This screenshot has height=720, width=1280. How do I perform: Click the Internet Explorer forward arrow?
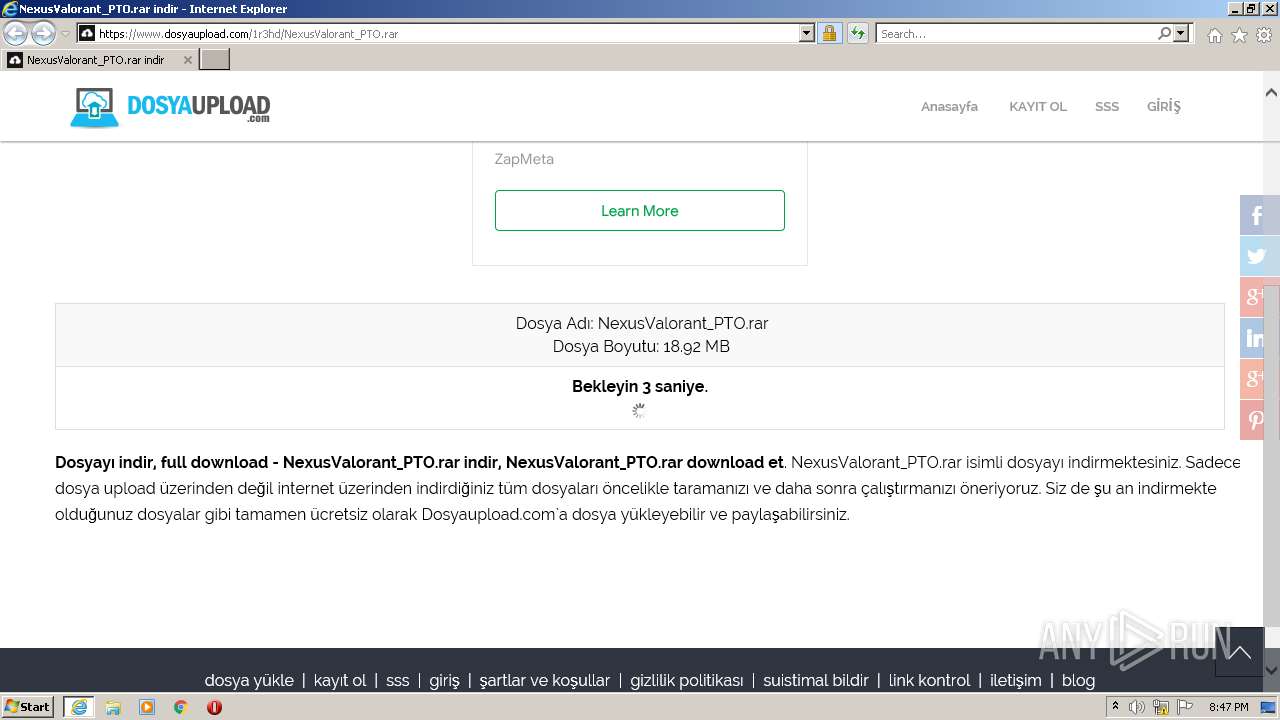click(x=43, y=33)
